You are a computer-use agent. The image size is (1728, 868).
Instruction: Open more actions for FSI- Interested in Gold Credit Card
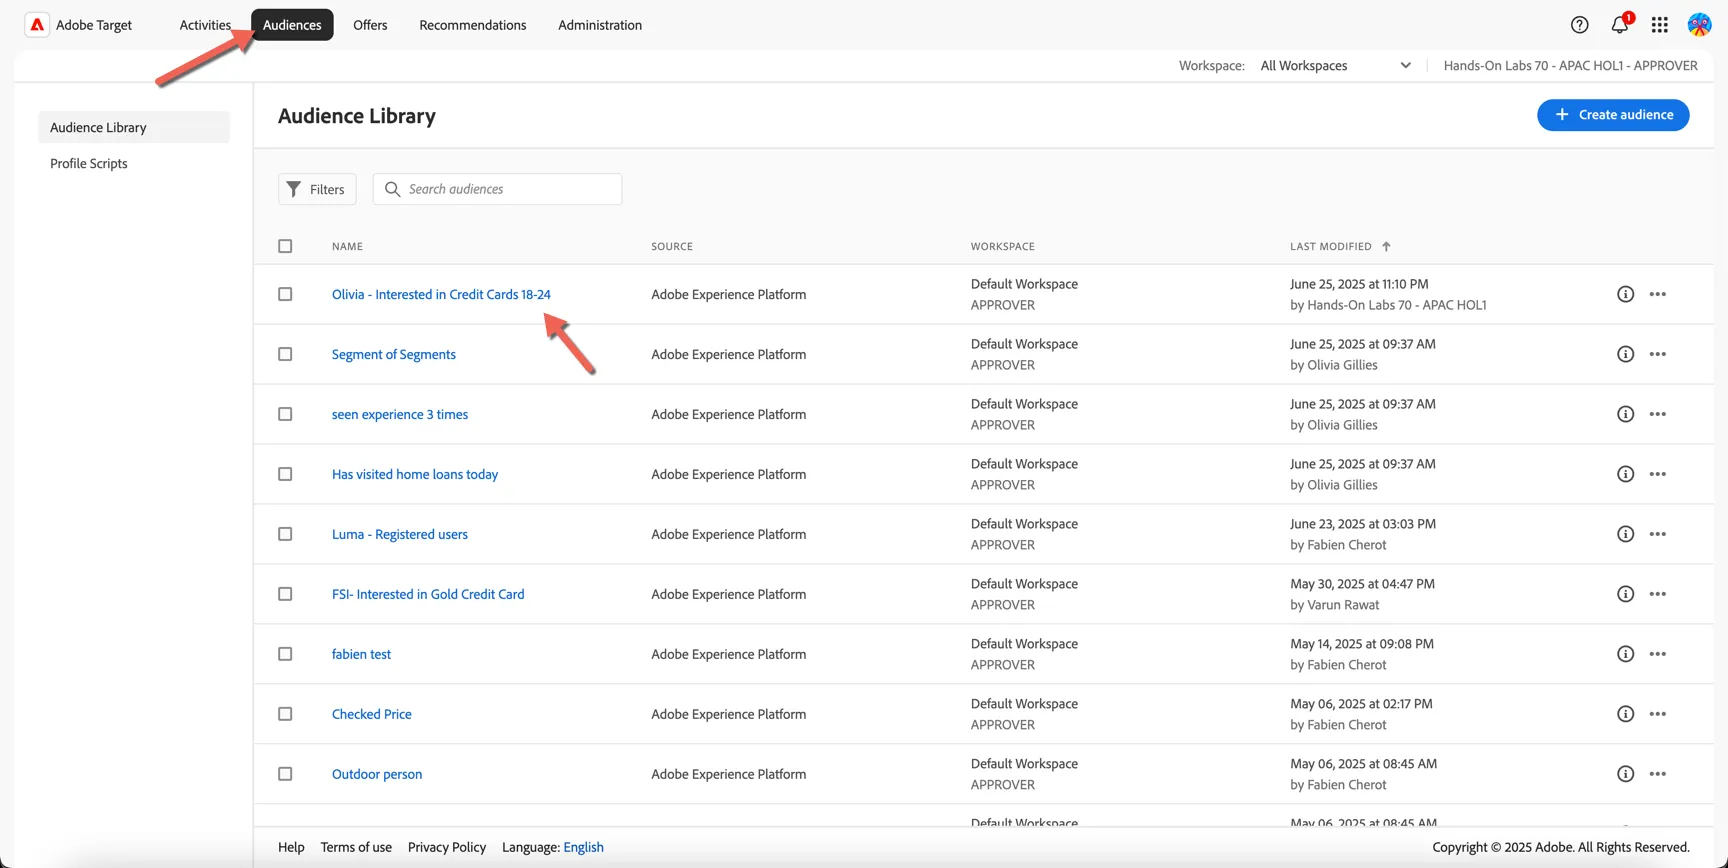tap(1658, 594)
